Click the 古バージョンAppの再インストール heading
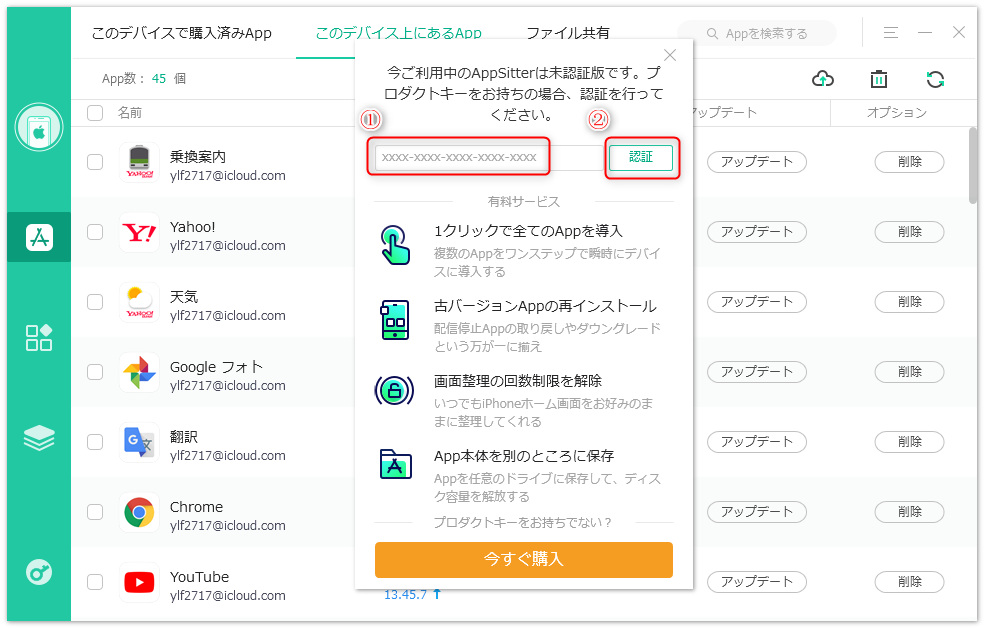984x628 pixels. [545, 306]
